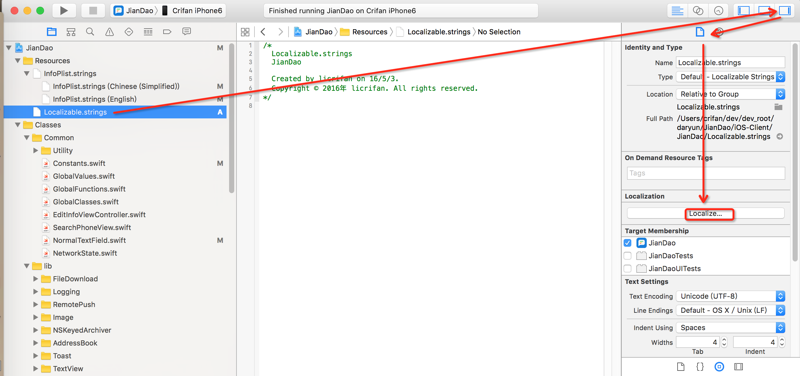Adjust the Tab width stepper

724,342
